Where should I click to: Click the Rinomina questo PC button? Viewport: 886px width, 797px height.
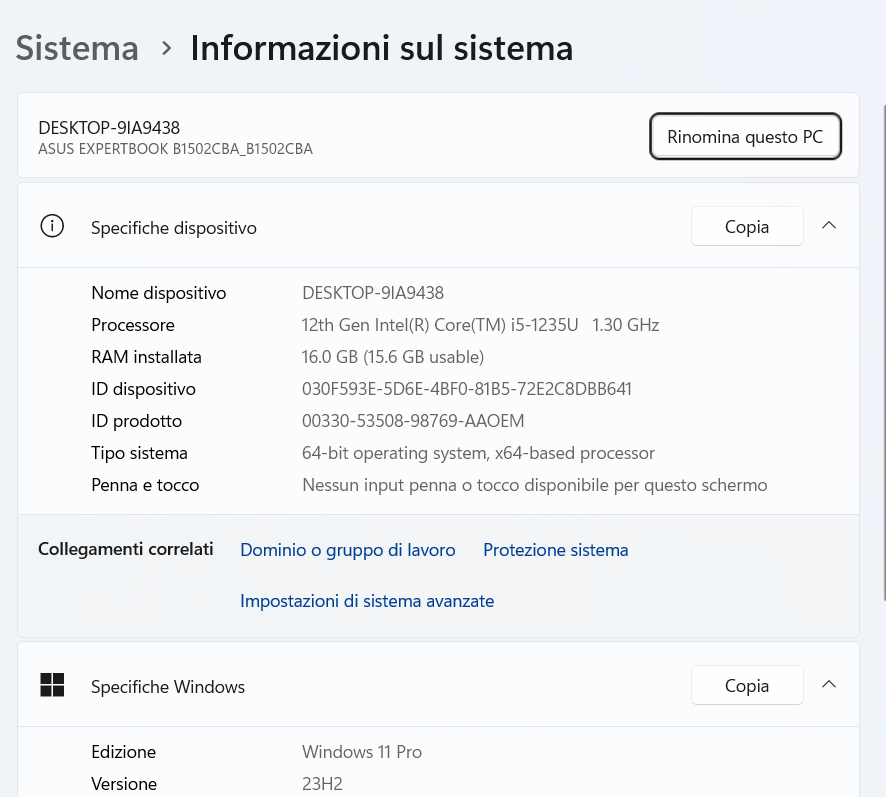coord(745,137)
